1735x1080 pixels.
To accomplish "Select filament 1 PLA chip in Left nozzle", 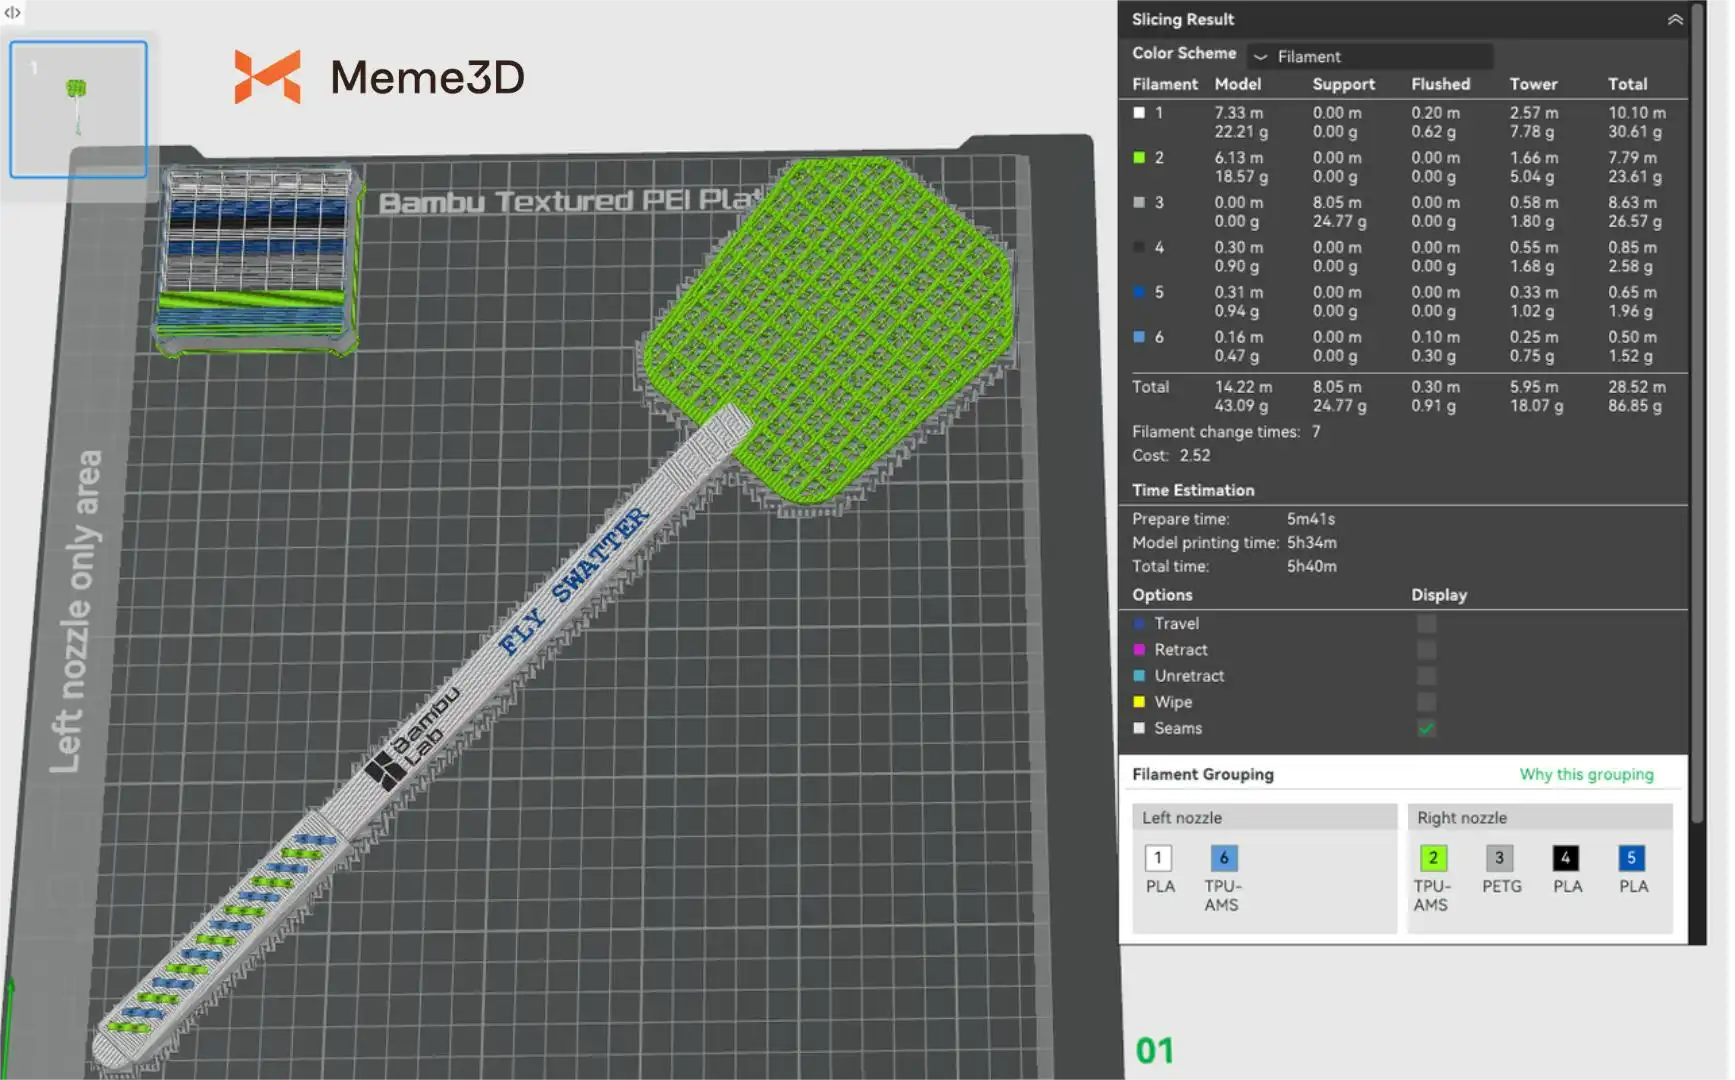I will 1158,858.
